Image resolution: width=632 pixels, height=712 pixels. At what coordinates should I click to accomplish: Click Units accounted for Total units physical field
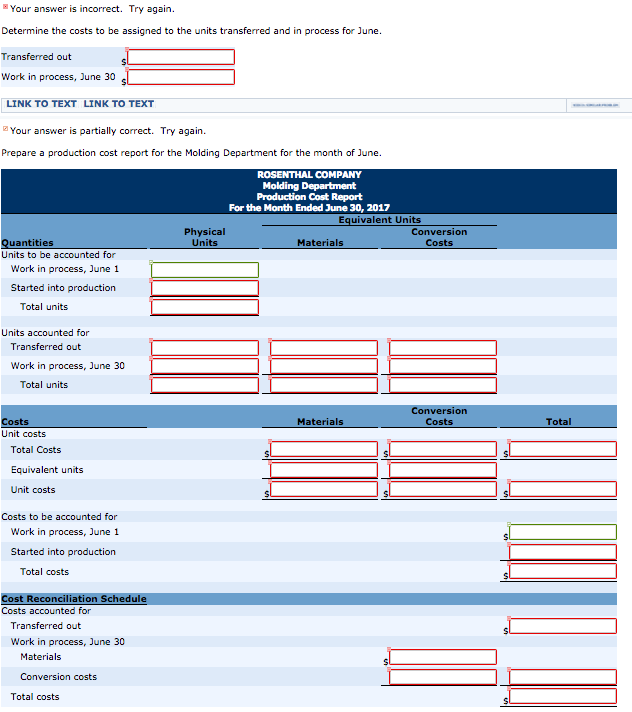click(205, 385)
